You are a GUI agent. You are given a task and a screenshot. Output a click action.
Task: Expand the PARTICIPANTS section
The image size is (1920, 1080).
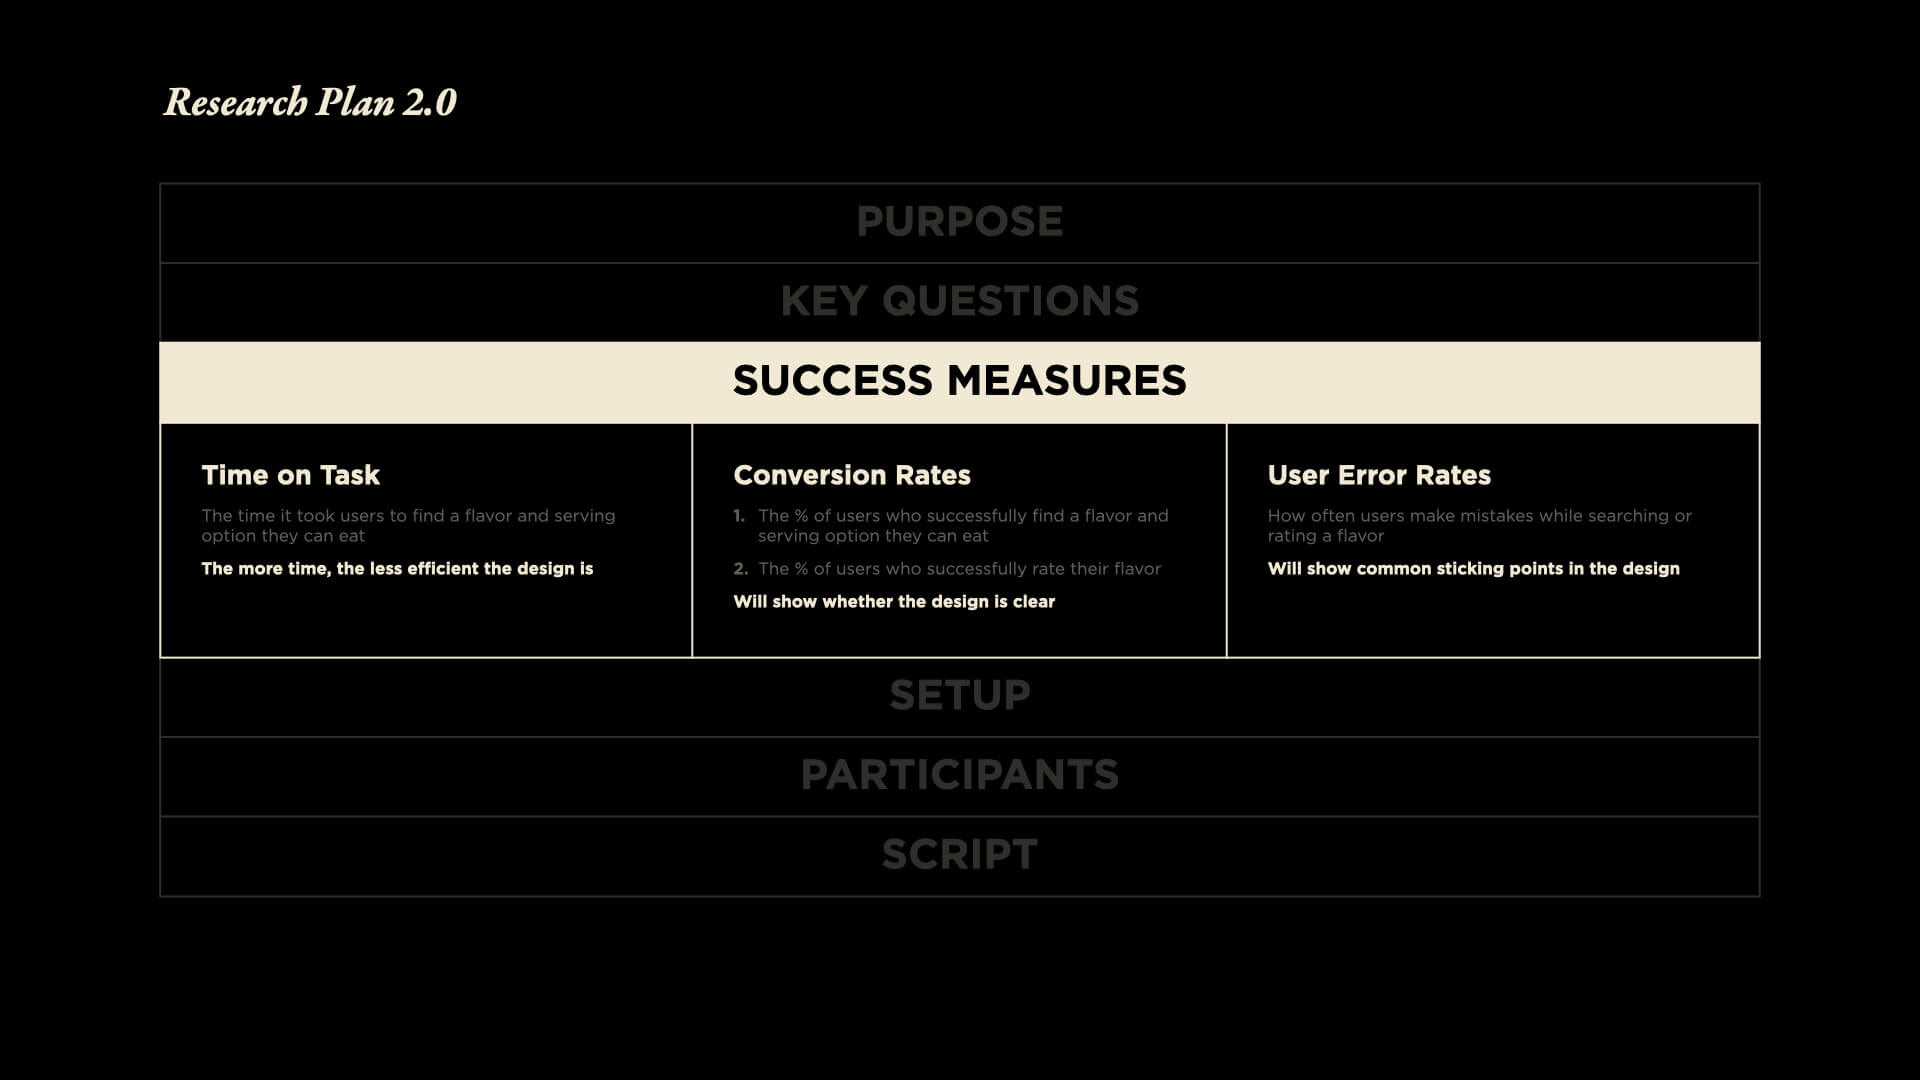pos(959,775)
